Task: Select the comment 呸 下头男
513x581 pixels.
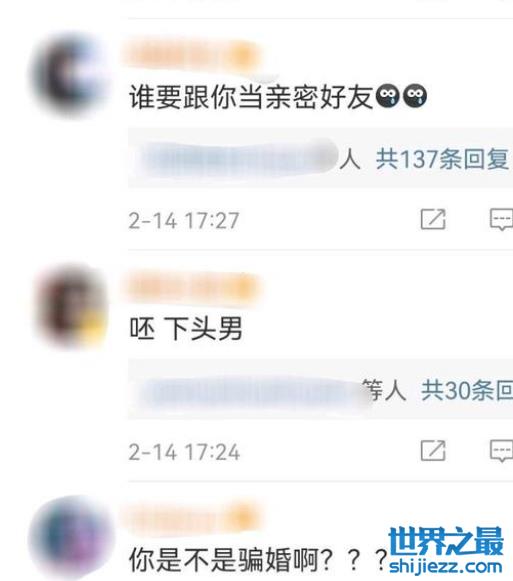Action: pyautogui.click(x=186, y=329)
